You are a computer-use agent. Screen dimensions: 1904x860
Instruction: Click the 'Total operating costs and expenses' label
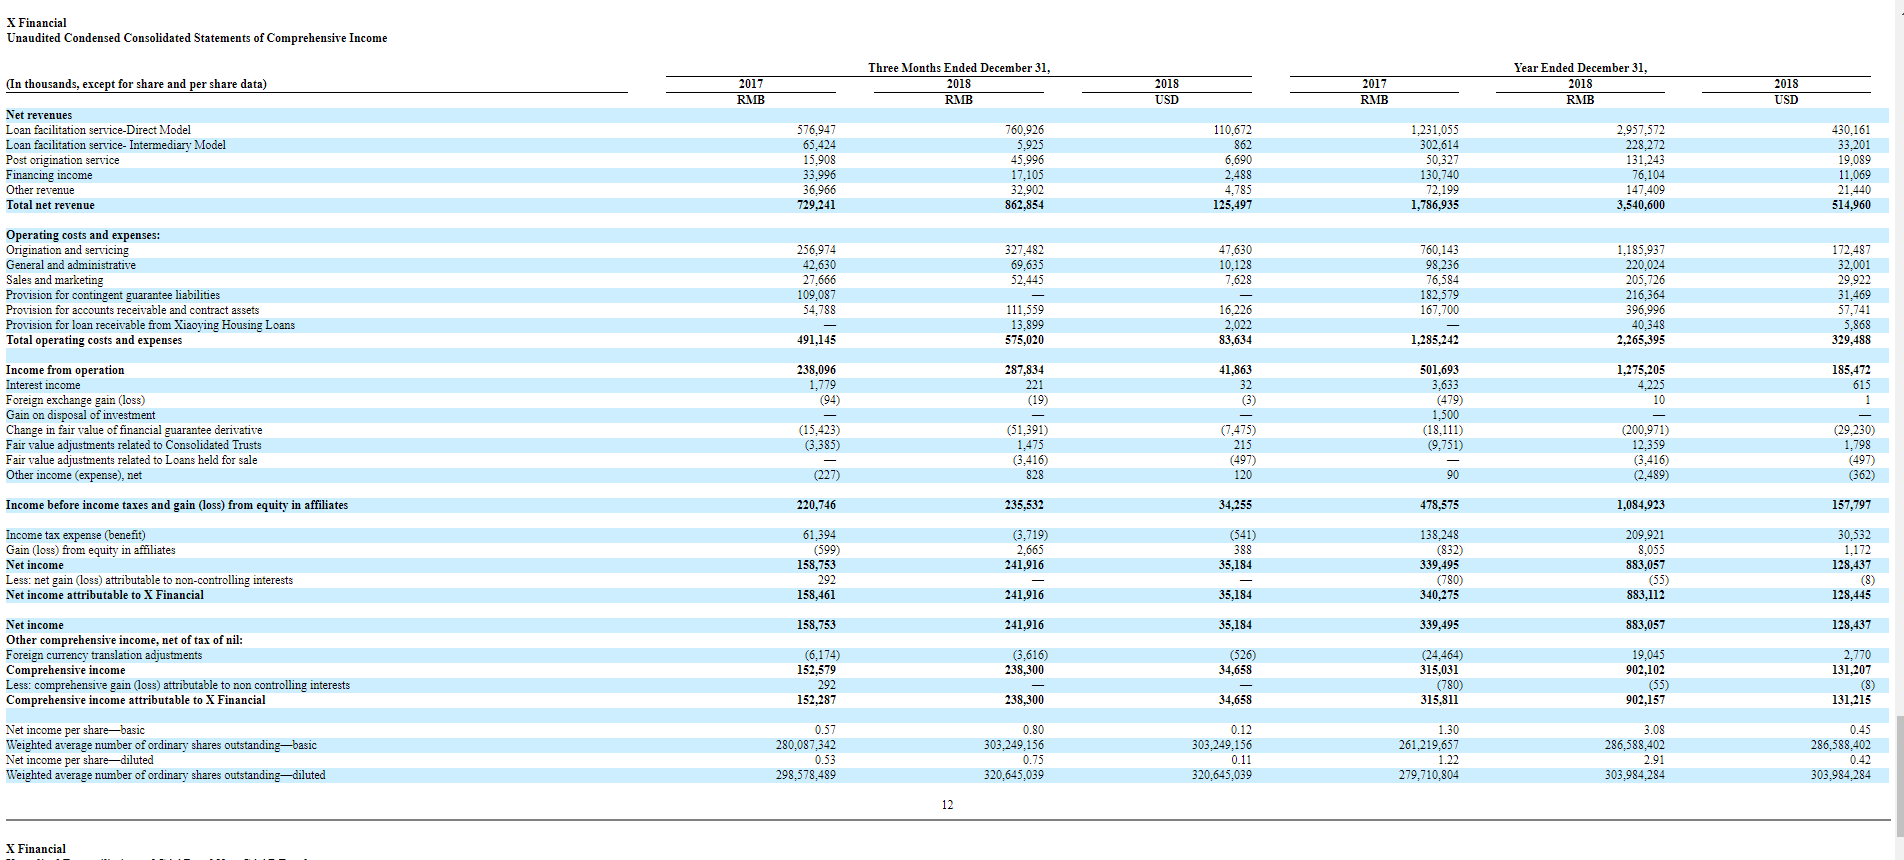click(94, 340)
